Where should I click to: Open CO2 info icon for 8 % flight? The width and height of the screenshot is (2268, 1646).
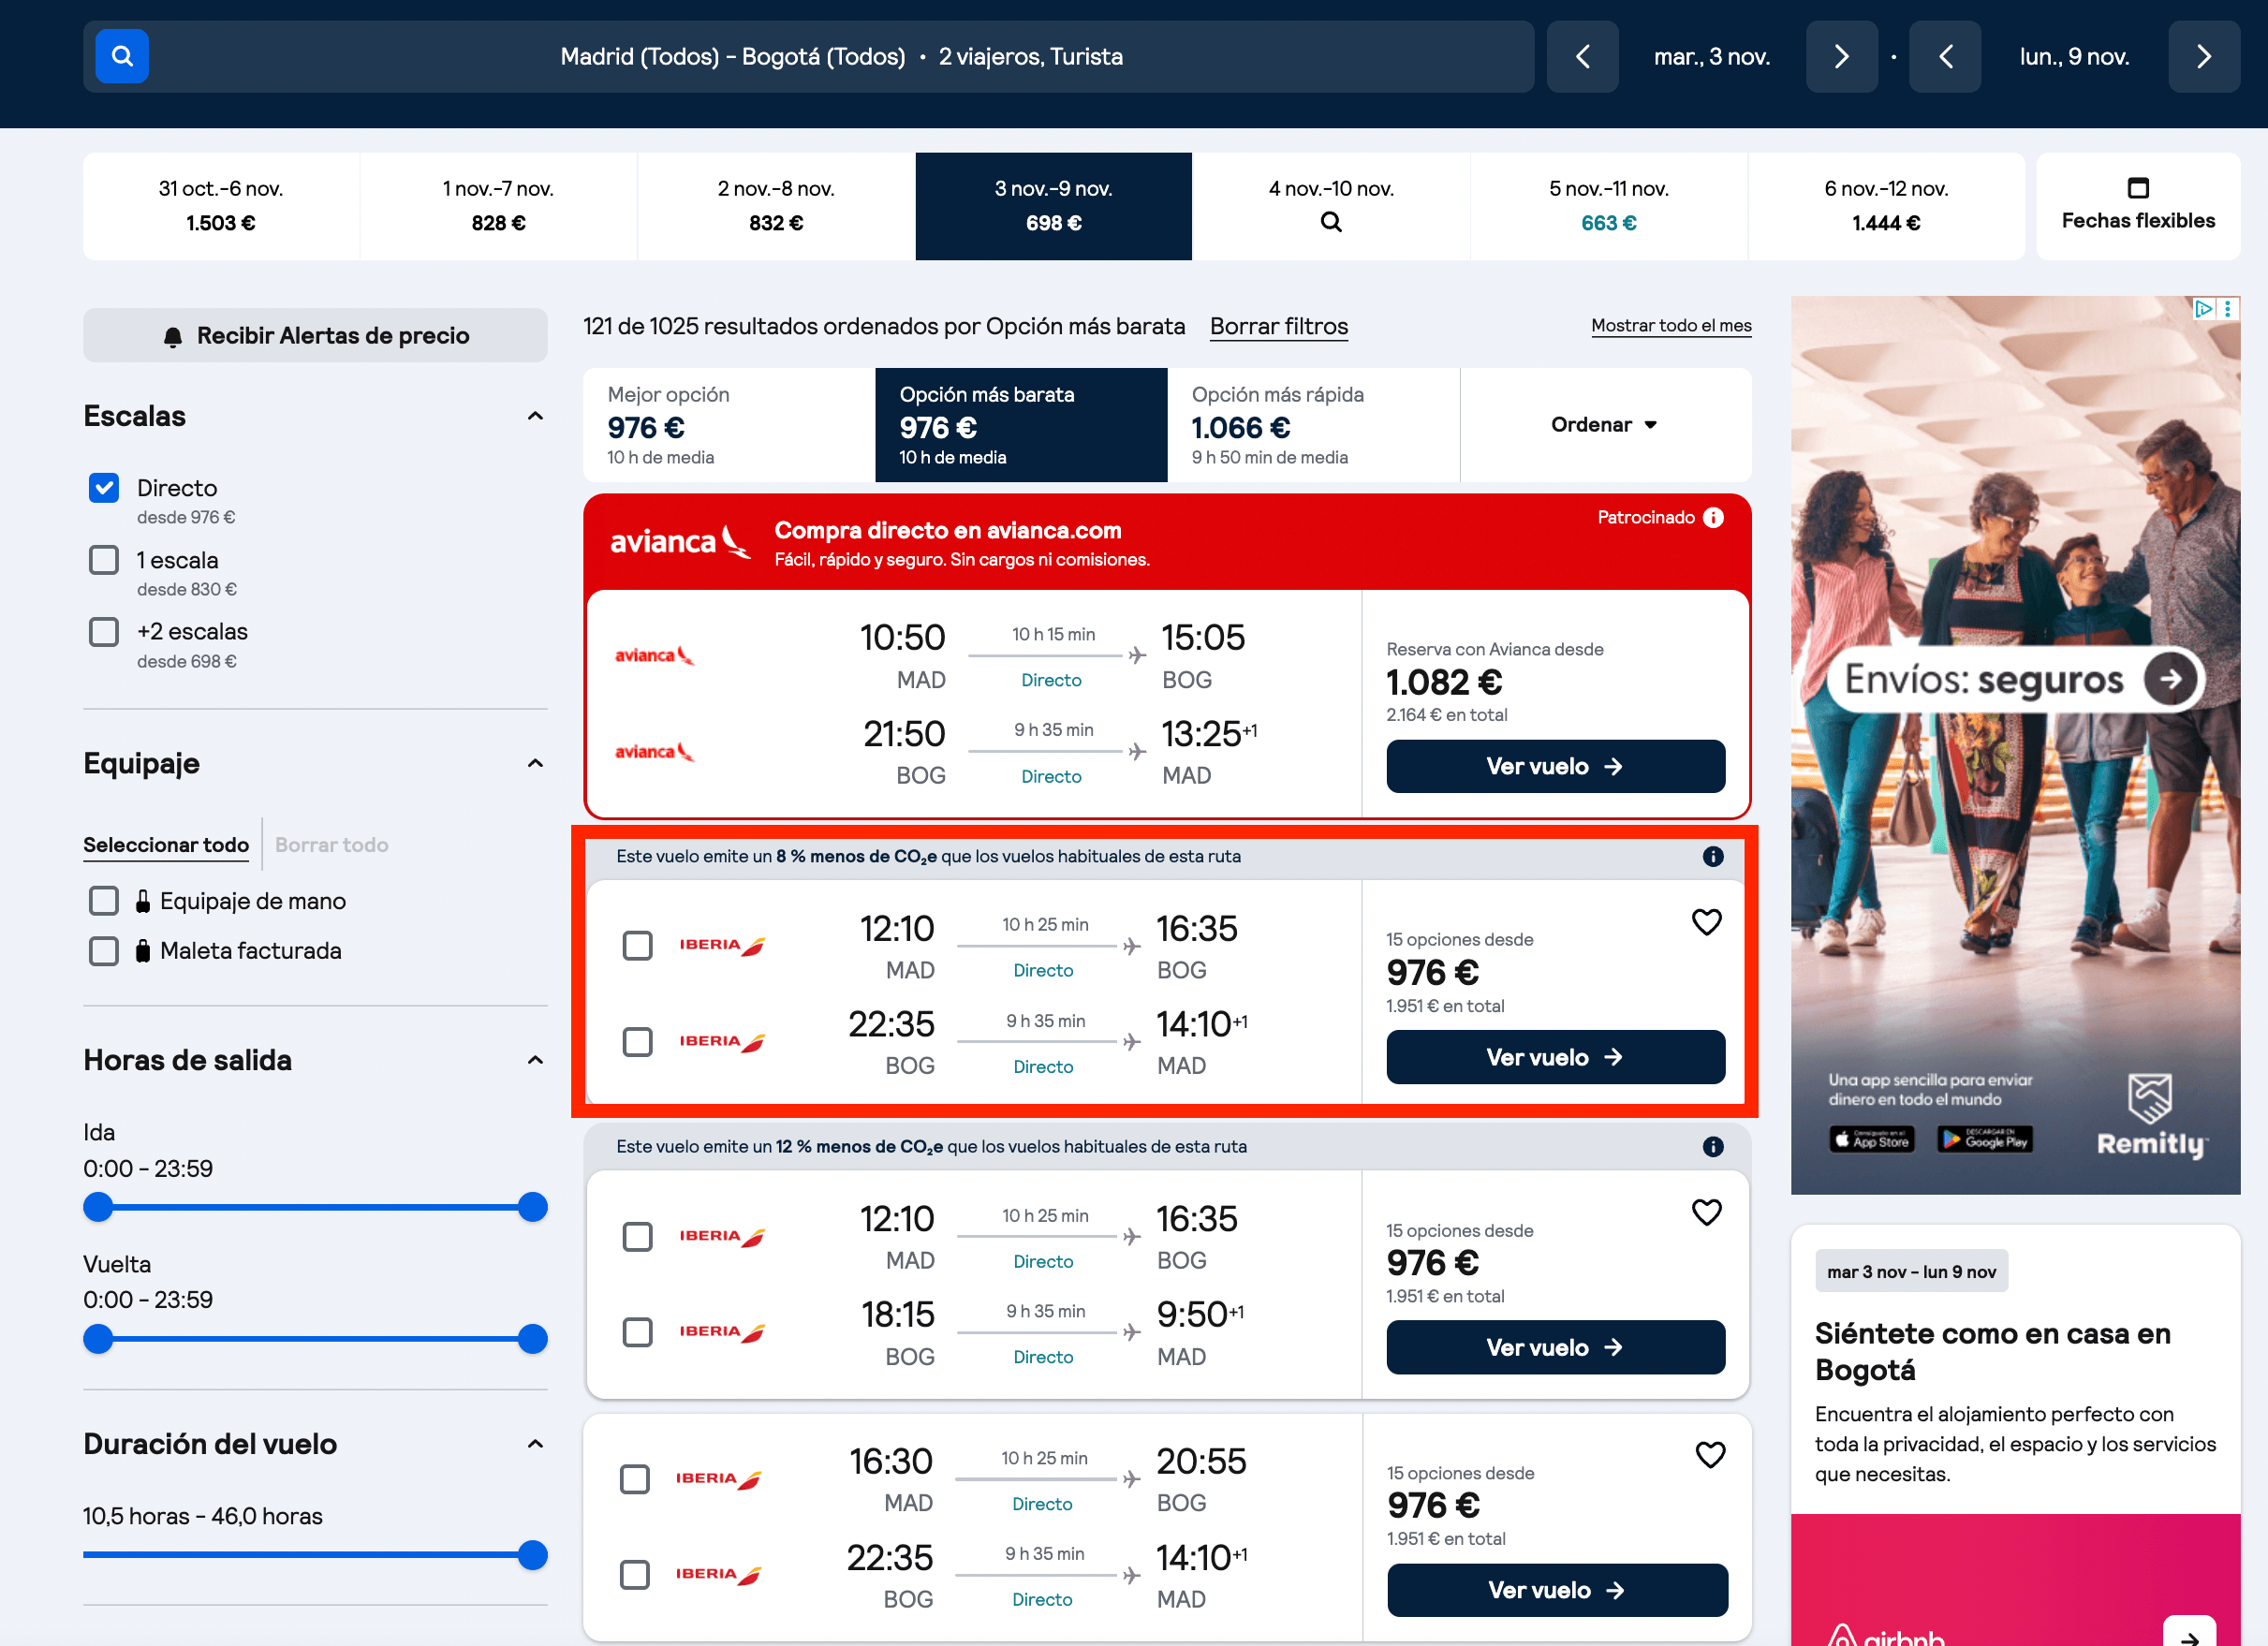(1713, 856)
